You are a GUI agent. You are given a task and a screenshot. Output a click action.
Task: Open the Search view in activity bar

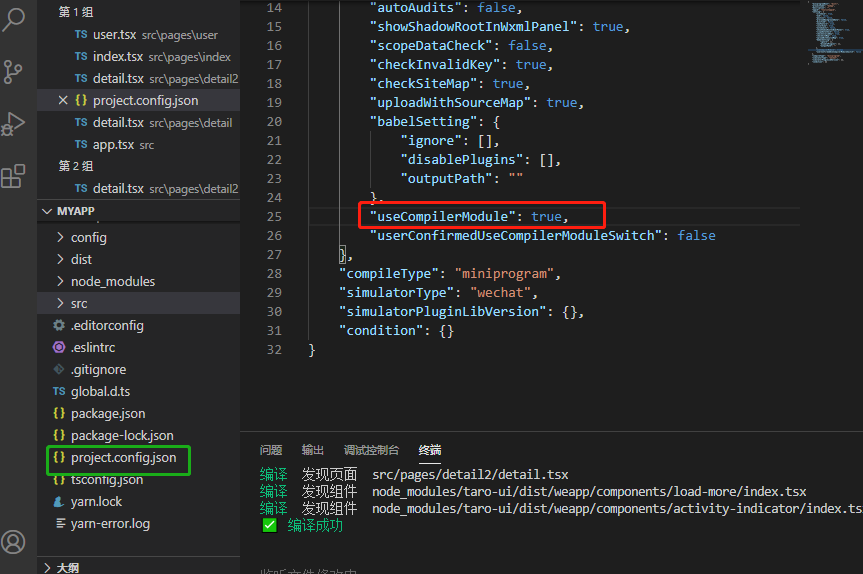pyautogui.click(x=14, y=19)
